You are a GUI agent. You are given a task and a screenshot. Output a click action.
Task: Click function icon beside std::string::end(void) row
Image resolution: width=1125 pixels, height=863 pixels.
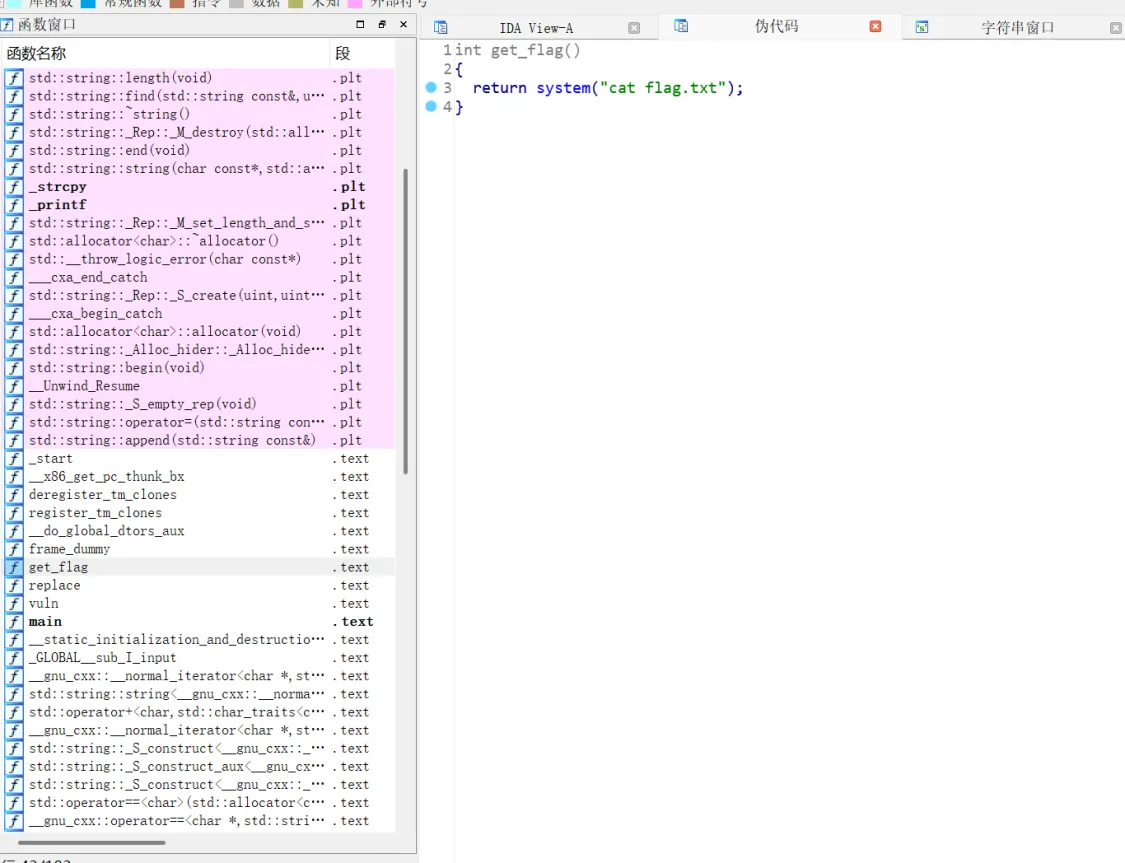pos(14,150)
